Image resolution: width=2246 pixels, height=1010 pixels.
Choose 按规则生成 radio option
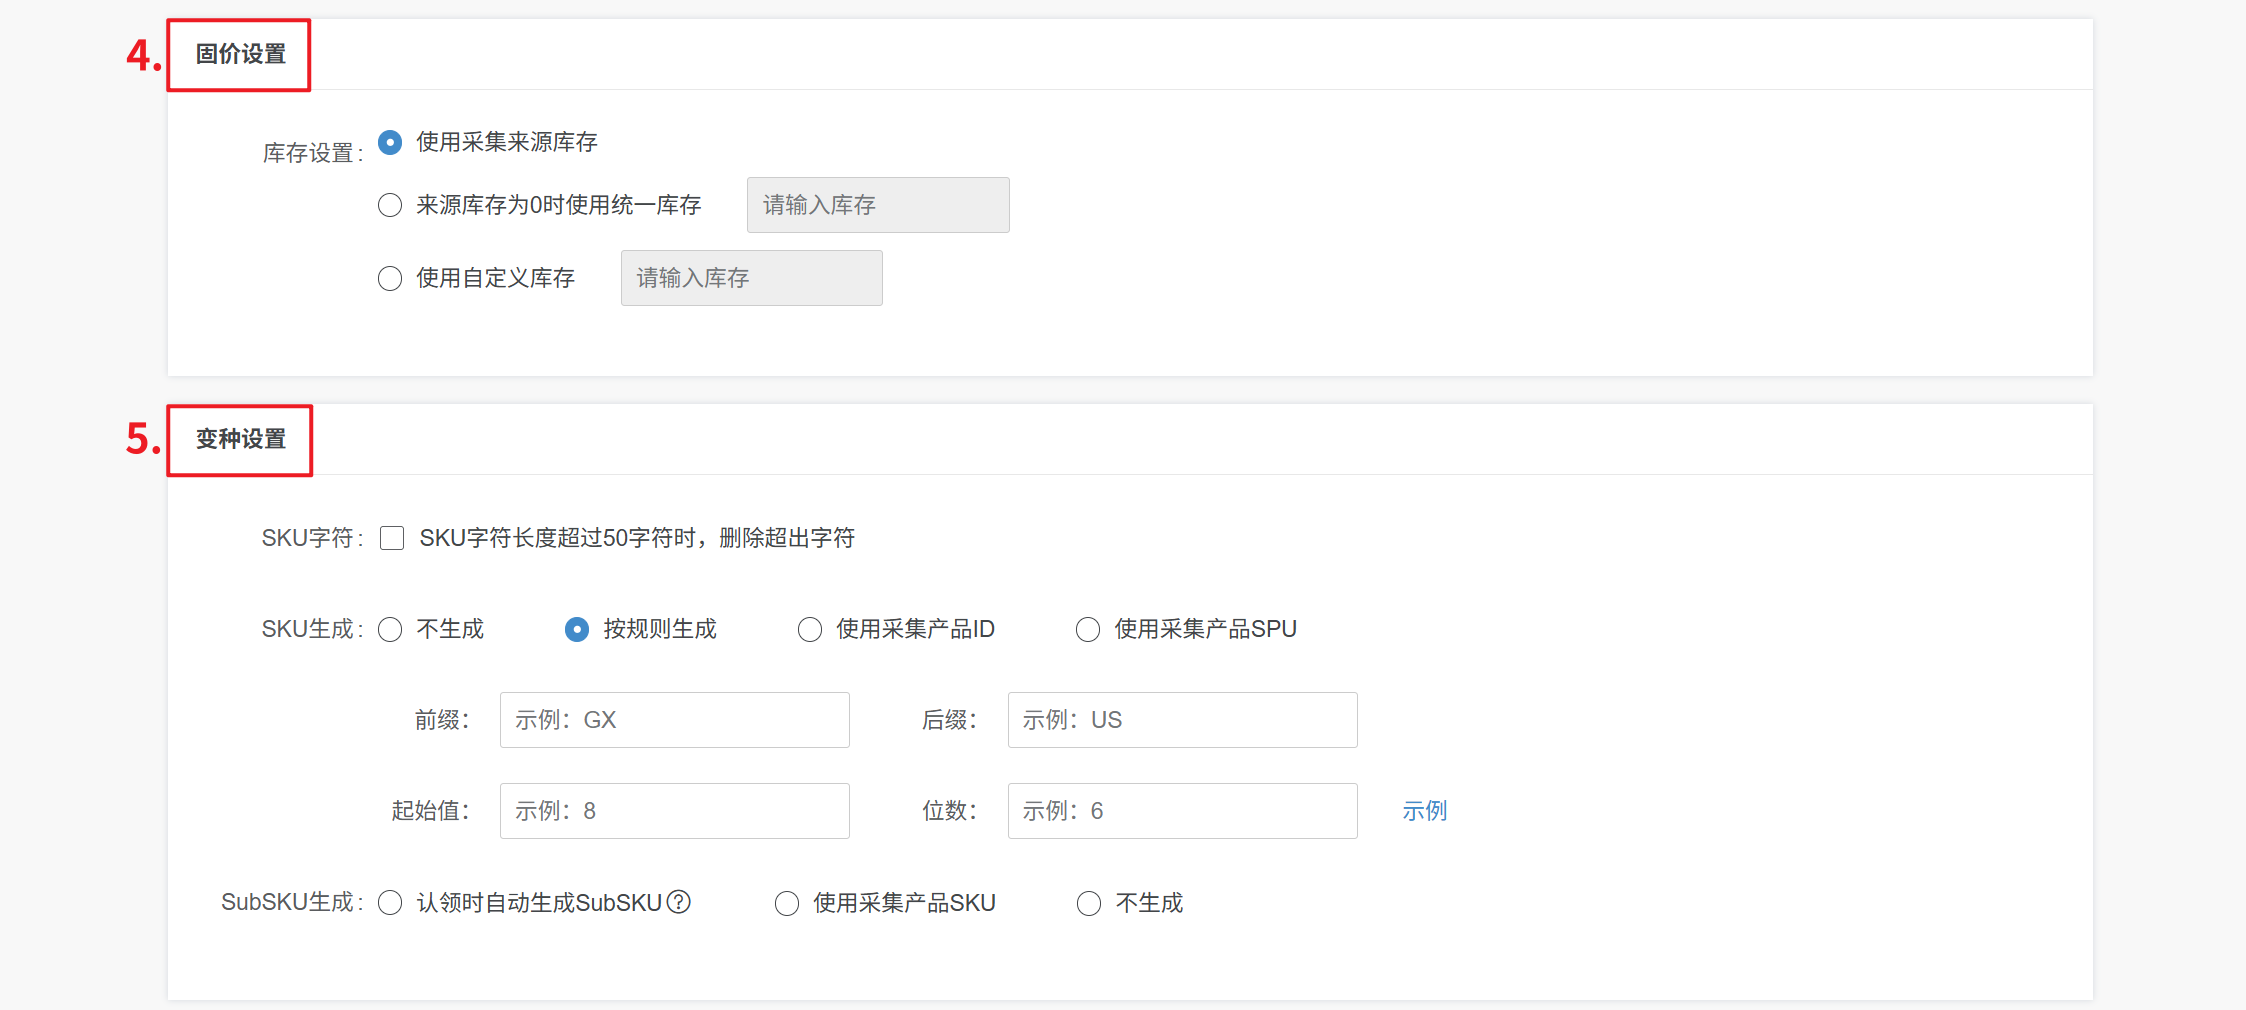tap(577, 629)
